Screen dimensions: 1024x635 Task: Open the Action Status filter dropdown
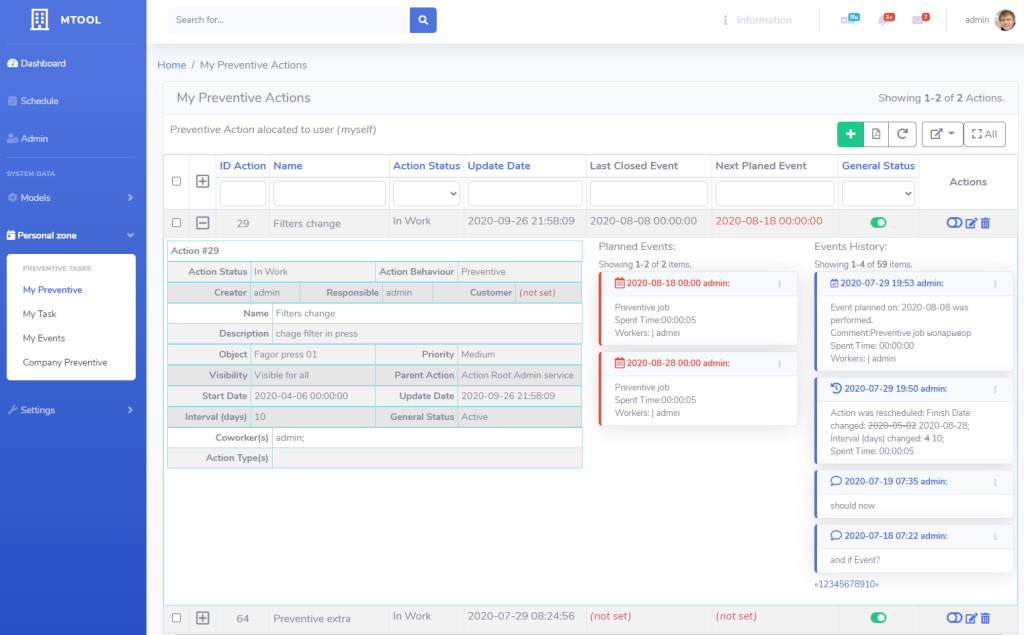click(x=426, y=193)
